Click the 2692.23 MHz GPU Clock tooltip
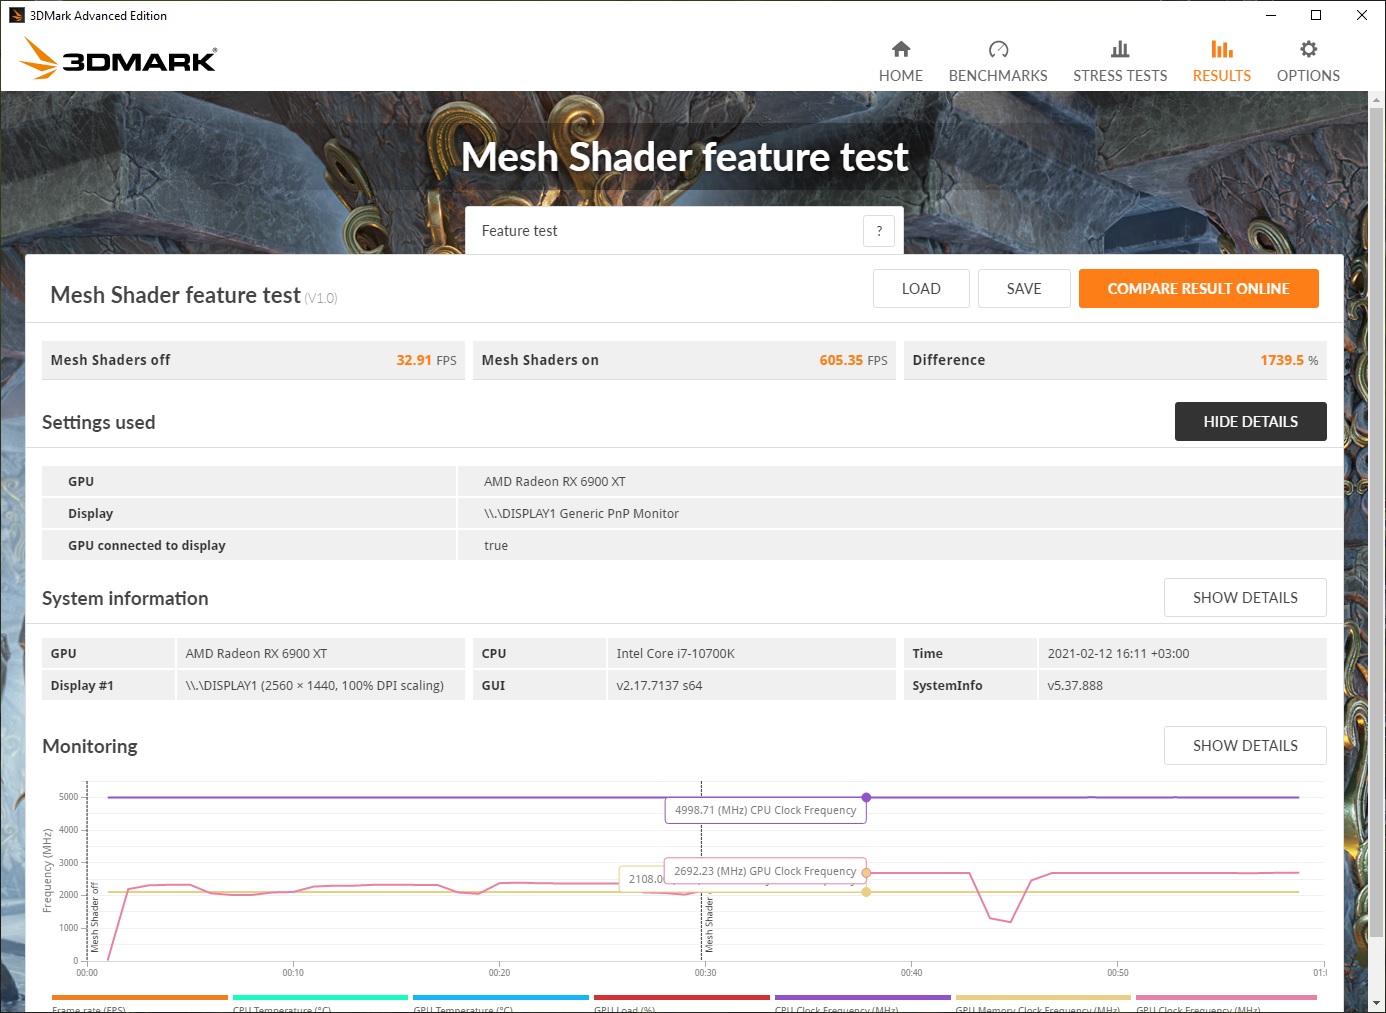The width and height of the screenshot is (1386, 1013). [x=765, y=871]
